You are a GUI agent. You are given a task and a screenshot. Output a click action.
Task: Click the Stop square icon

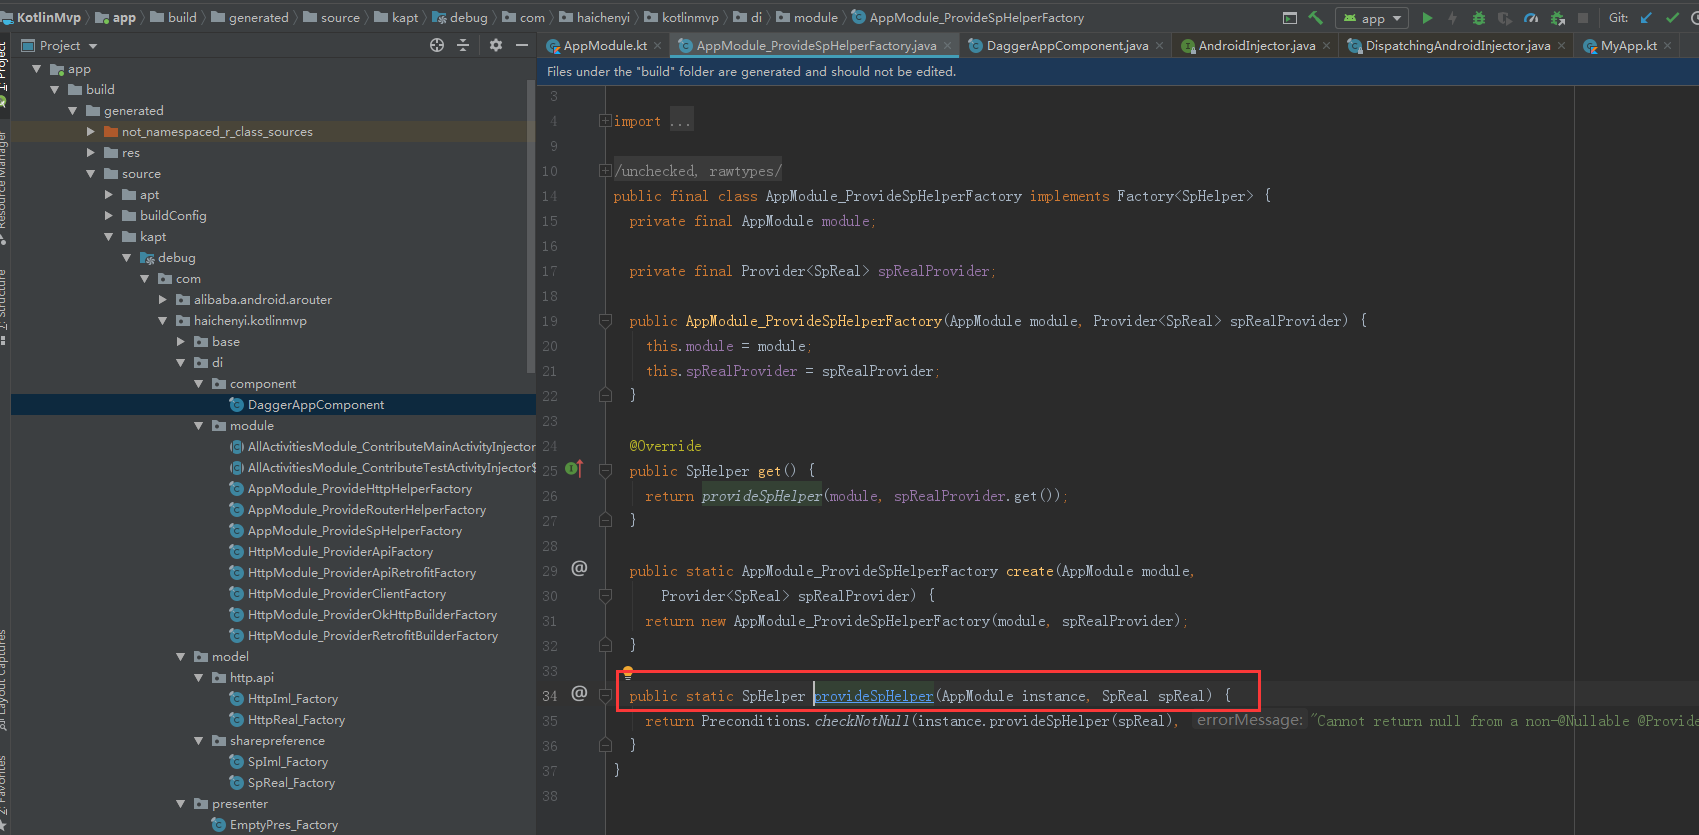pyautogui.click(x=1583, y=18)
